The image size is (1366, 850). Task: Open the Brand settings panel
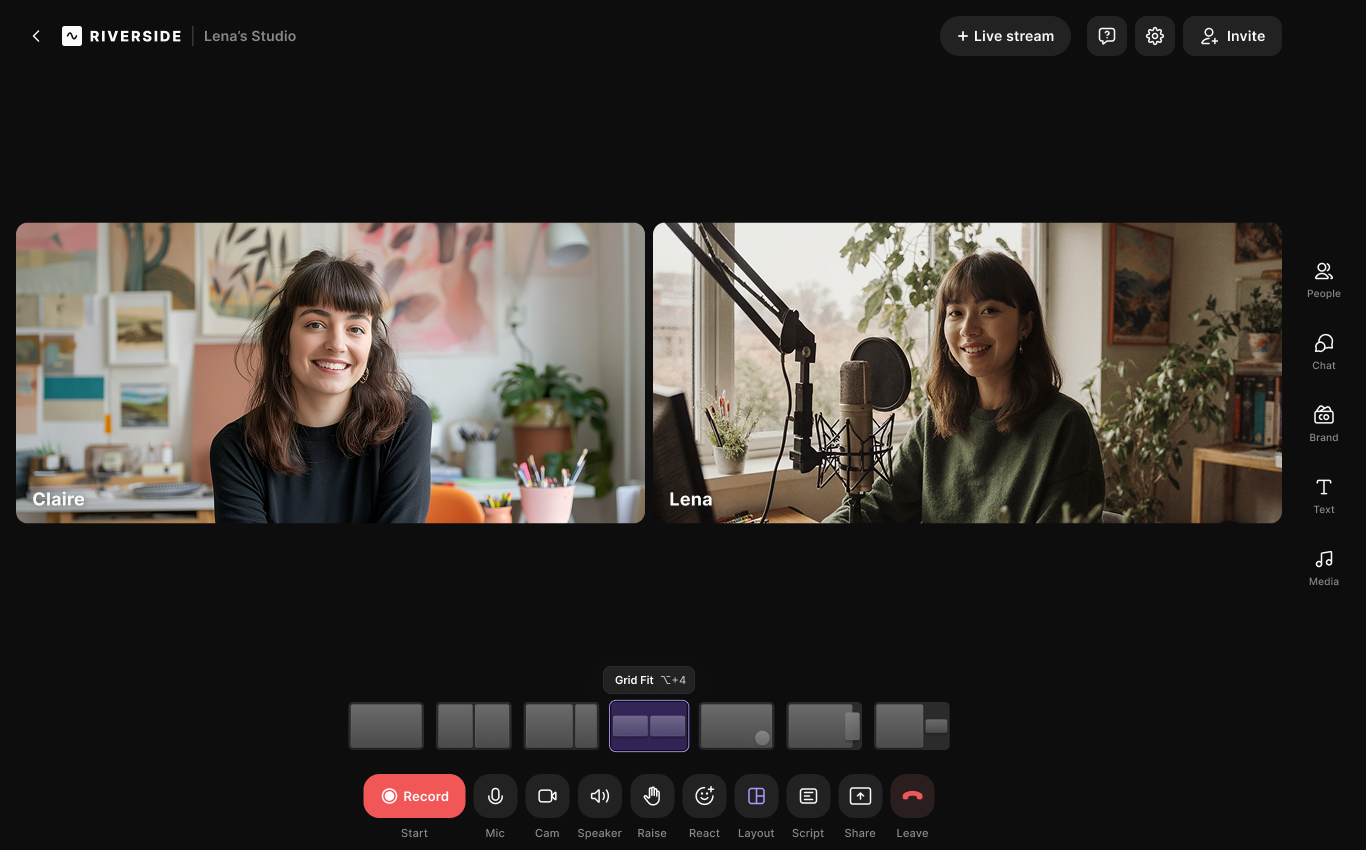coord(1323,422)
